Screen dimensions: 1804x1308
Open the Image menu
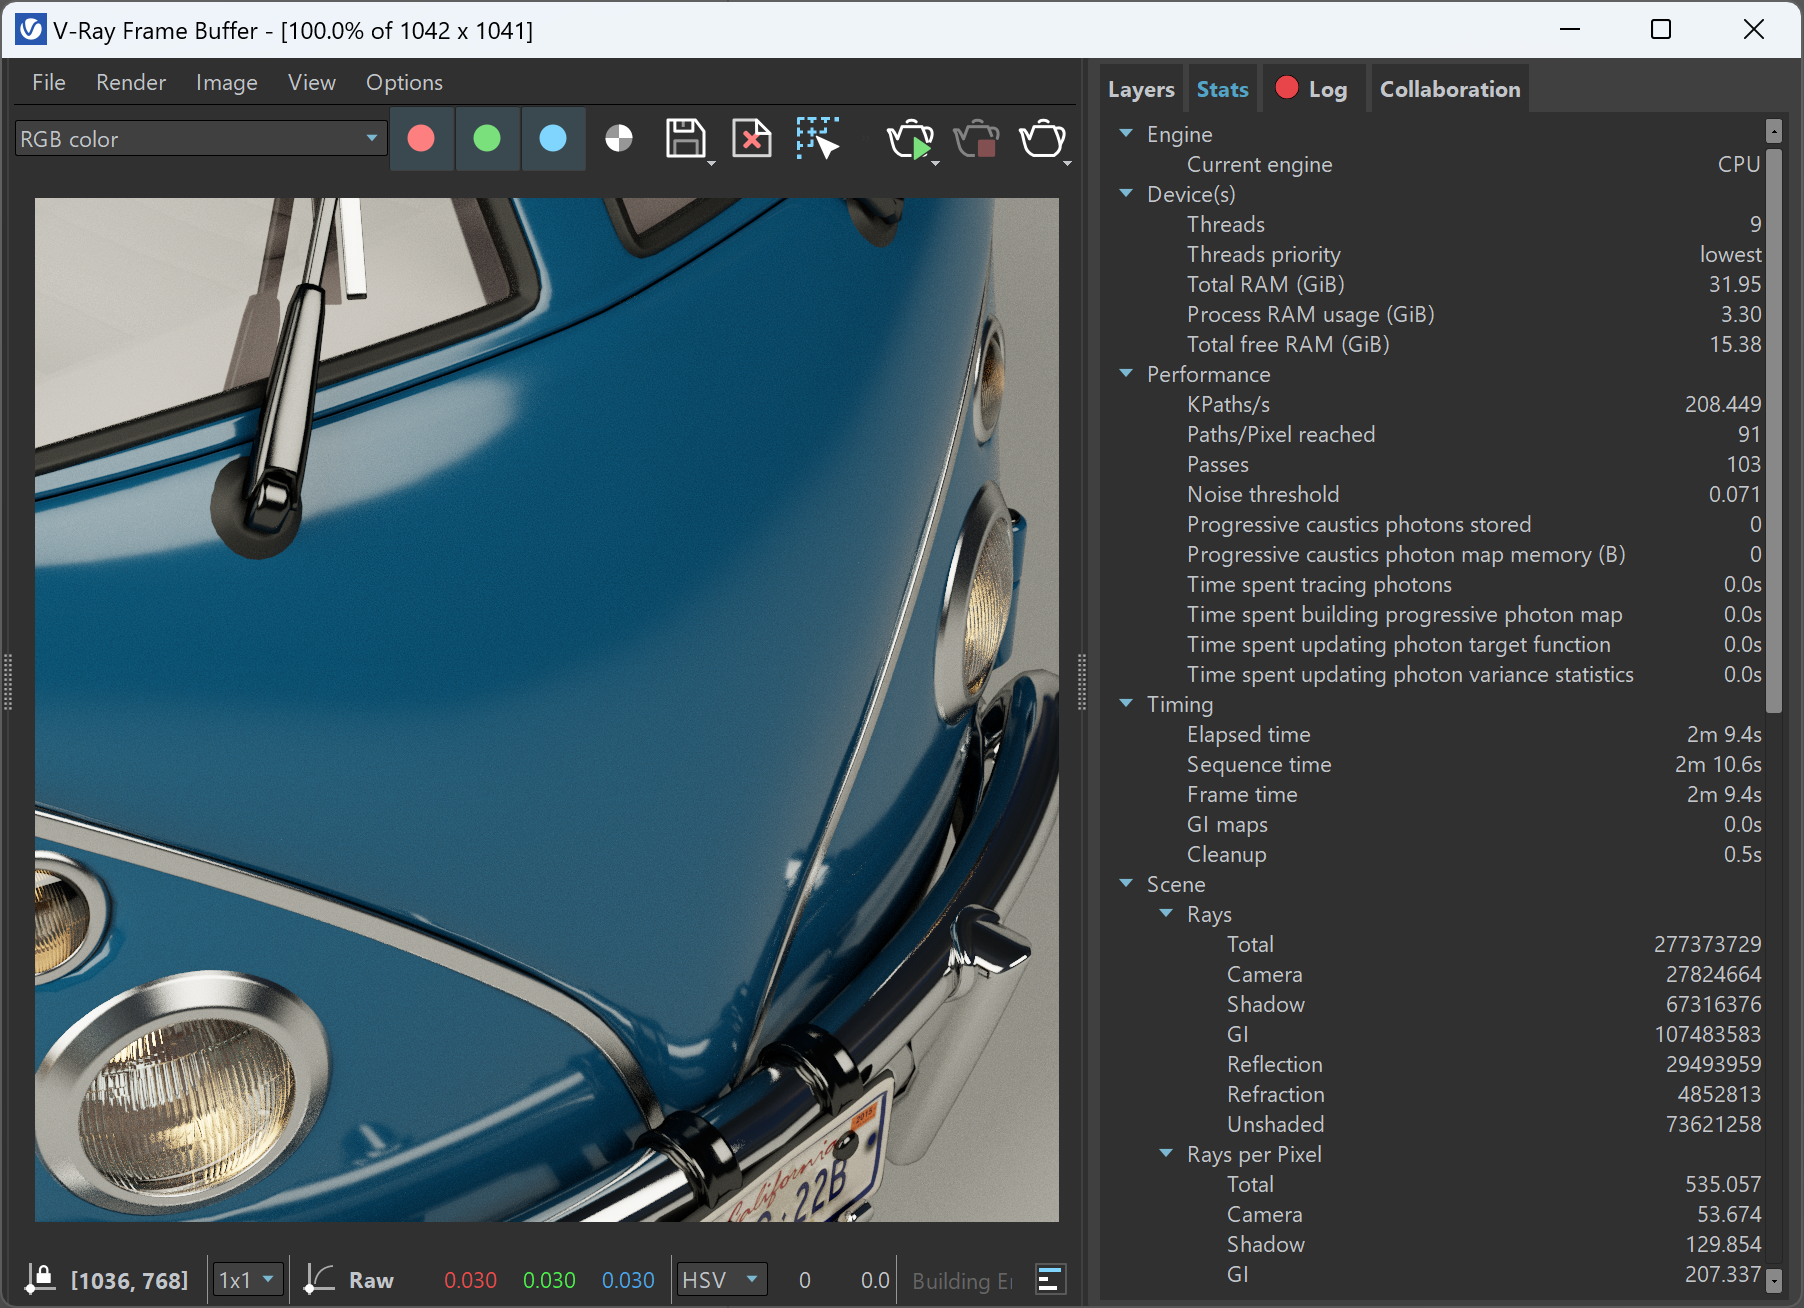[x=227, y=82]
